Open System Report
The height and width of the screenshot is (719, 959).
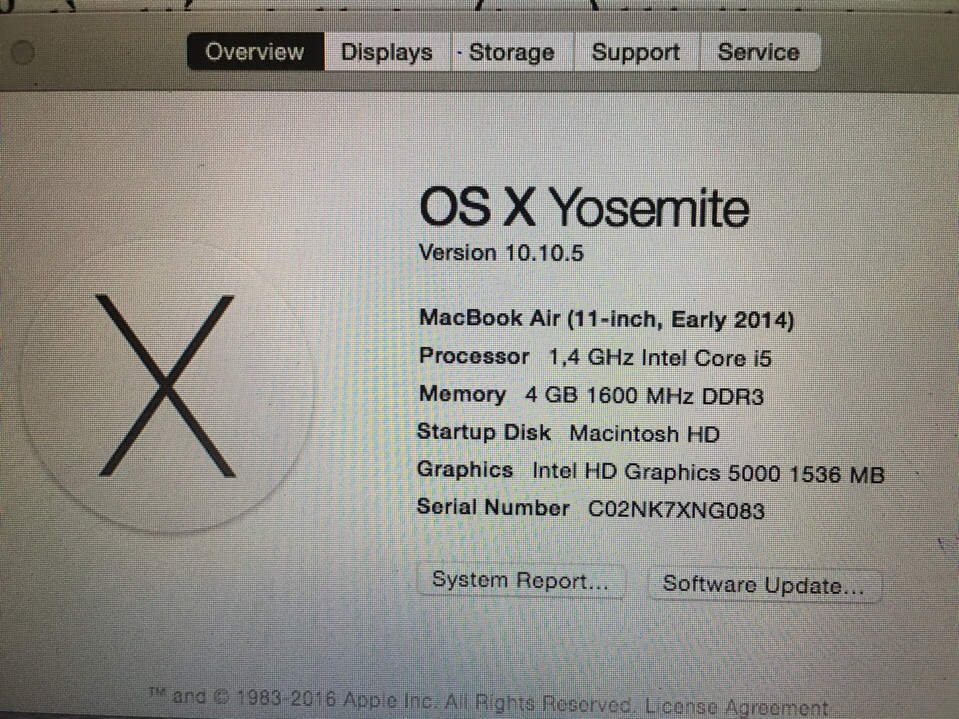pos(520,580)
